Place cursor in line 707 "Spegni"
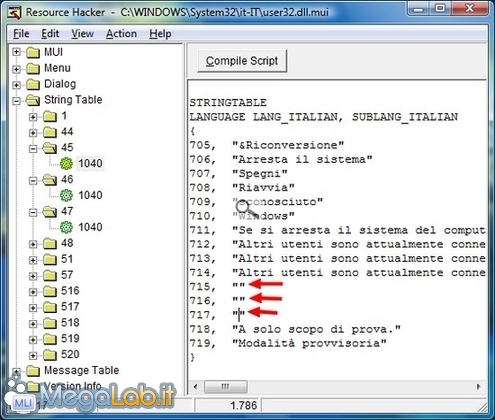The image size is (495, 420). tap(260, 174)
